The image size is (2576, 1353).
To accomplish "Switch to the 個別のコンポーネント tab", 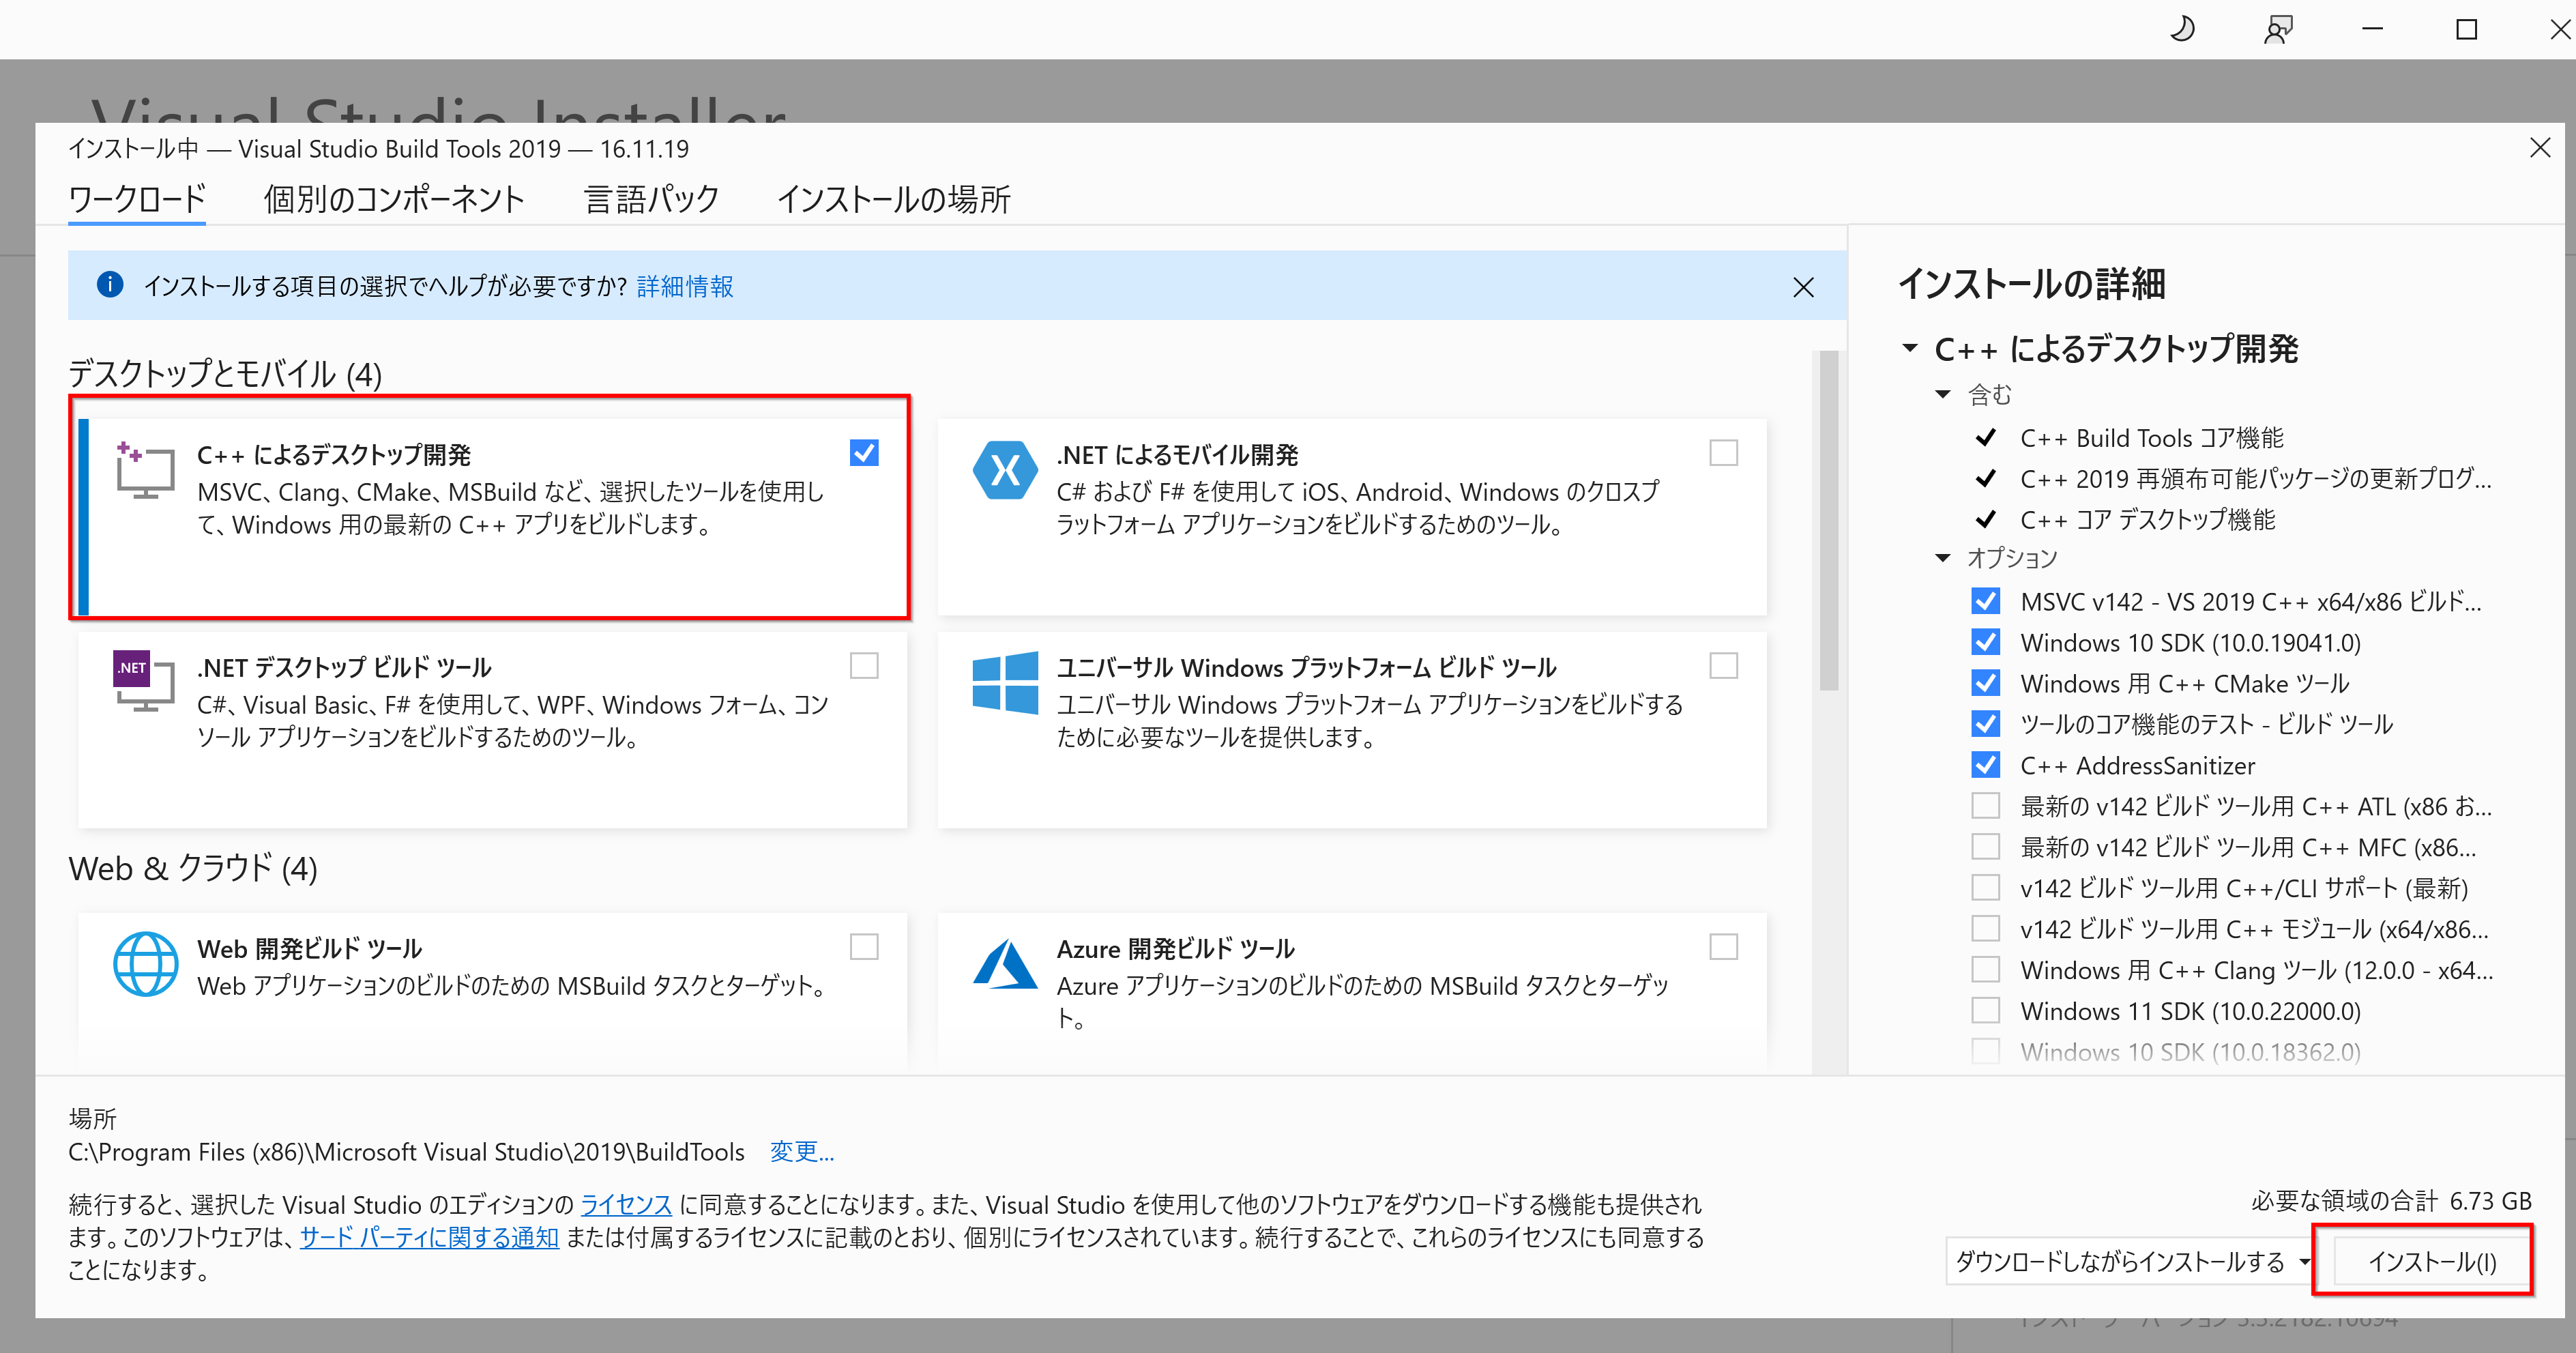I will [394, 199].
